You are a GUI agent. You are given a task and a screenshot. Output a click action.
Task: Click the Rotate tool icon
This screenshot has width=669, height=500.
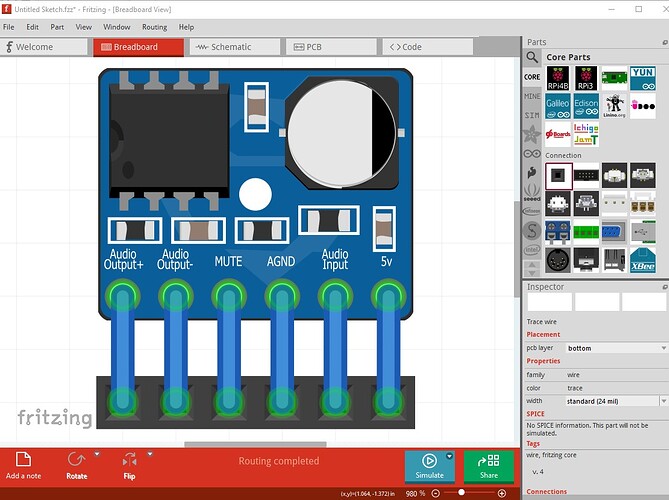(77, 461)
